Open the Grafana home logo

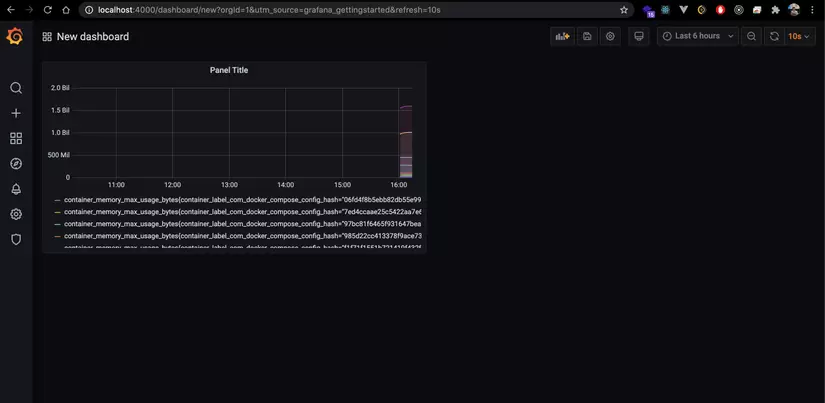(x=15, y=37)
